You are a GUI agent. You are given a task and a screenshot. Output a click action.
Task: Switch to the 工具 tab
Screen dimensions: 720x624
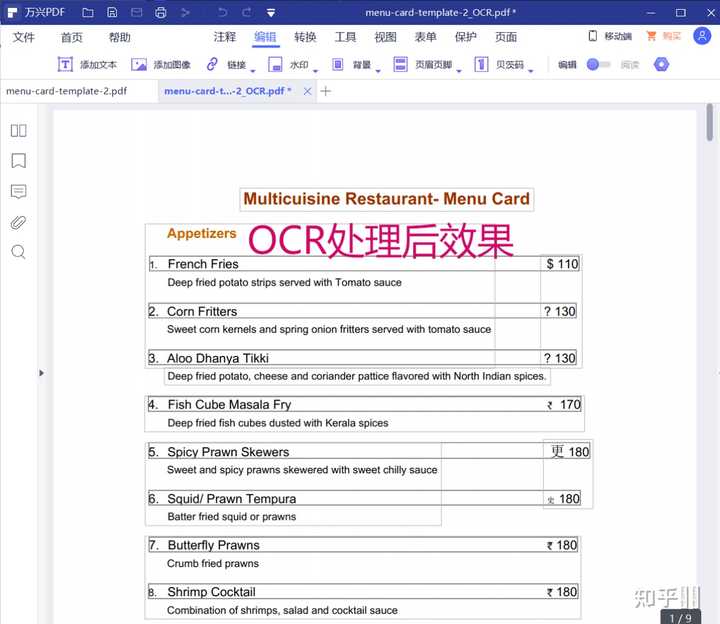coord(345,37)
